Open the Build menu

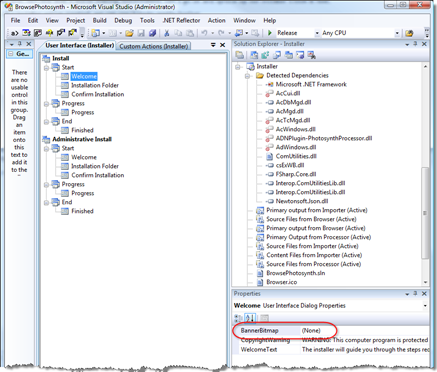[99, 20]
